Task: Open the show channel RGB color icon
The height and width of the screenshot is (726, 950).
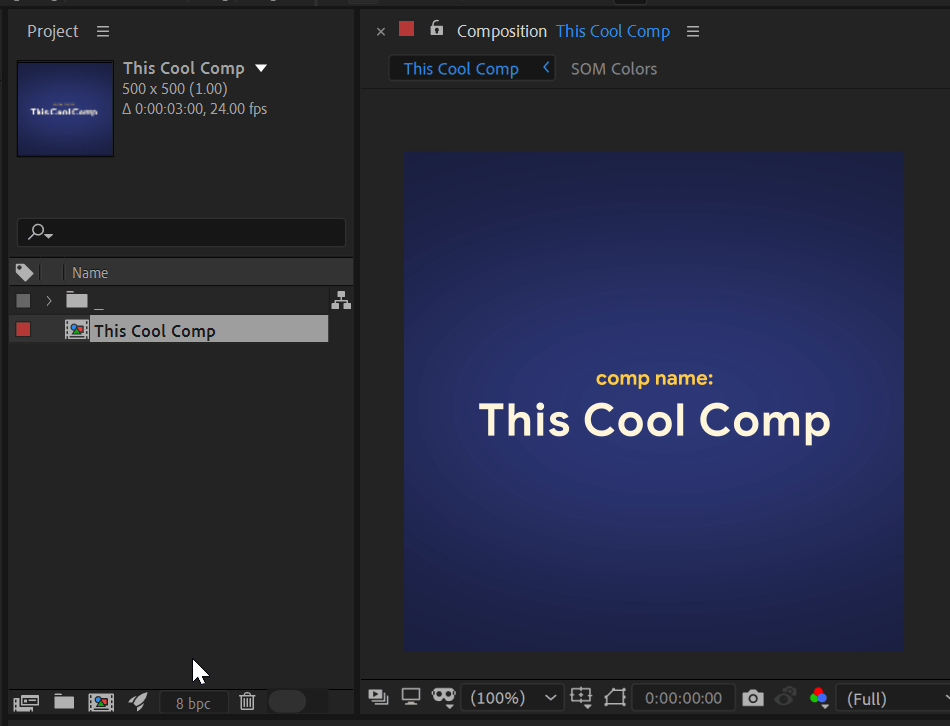Action: pyautogui.click(x=819, y=698)
